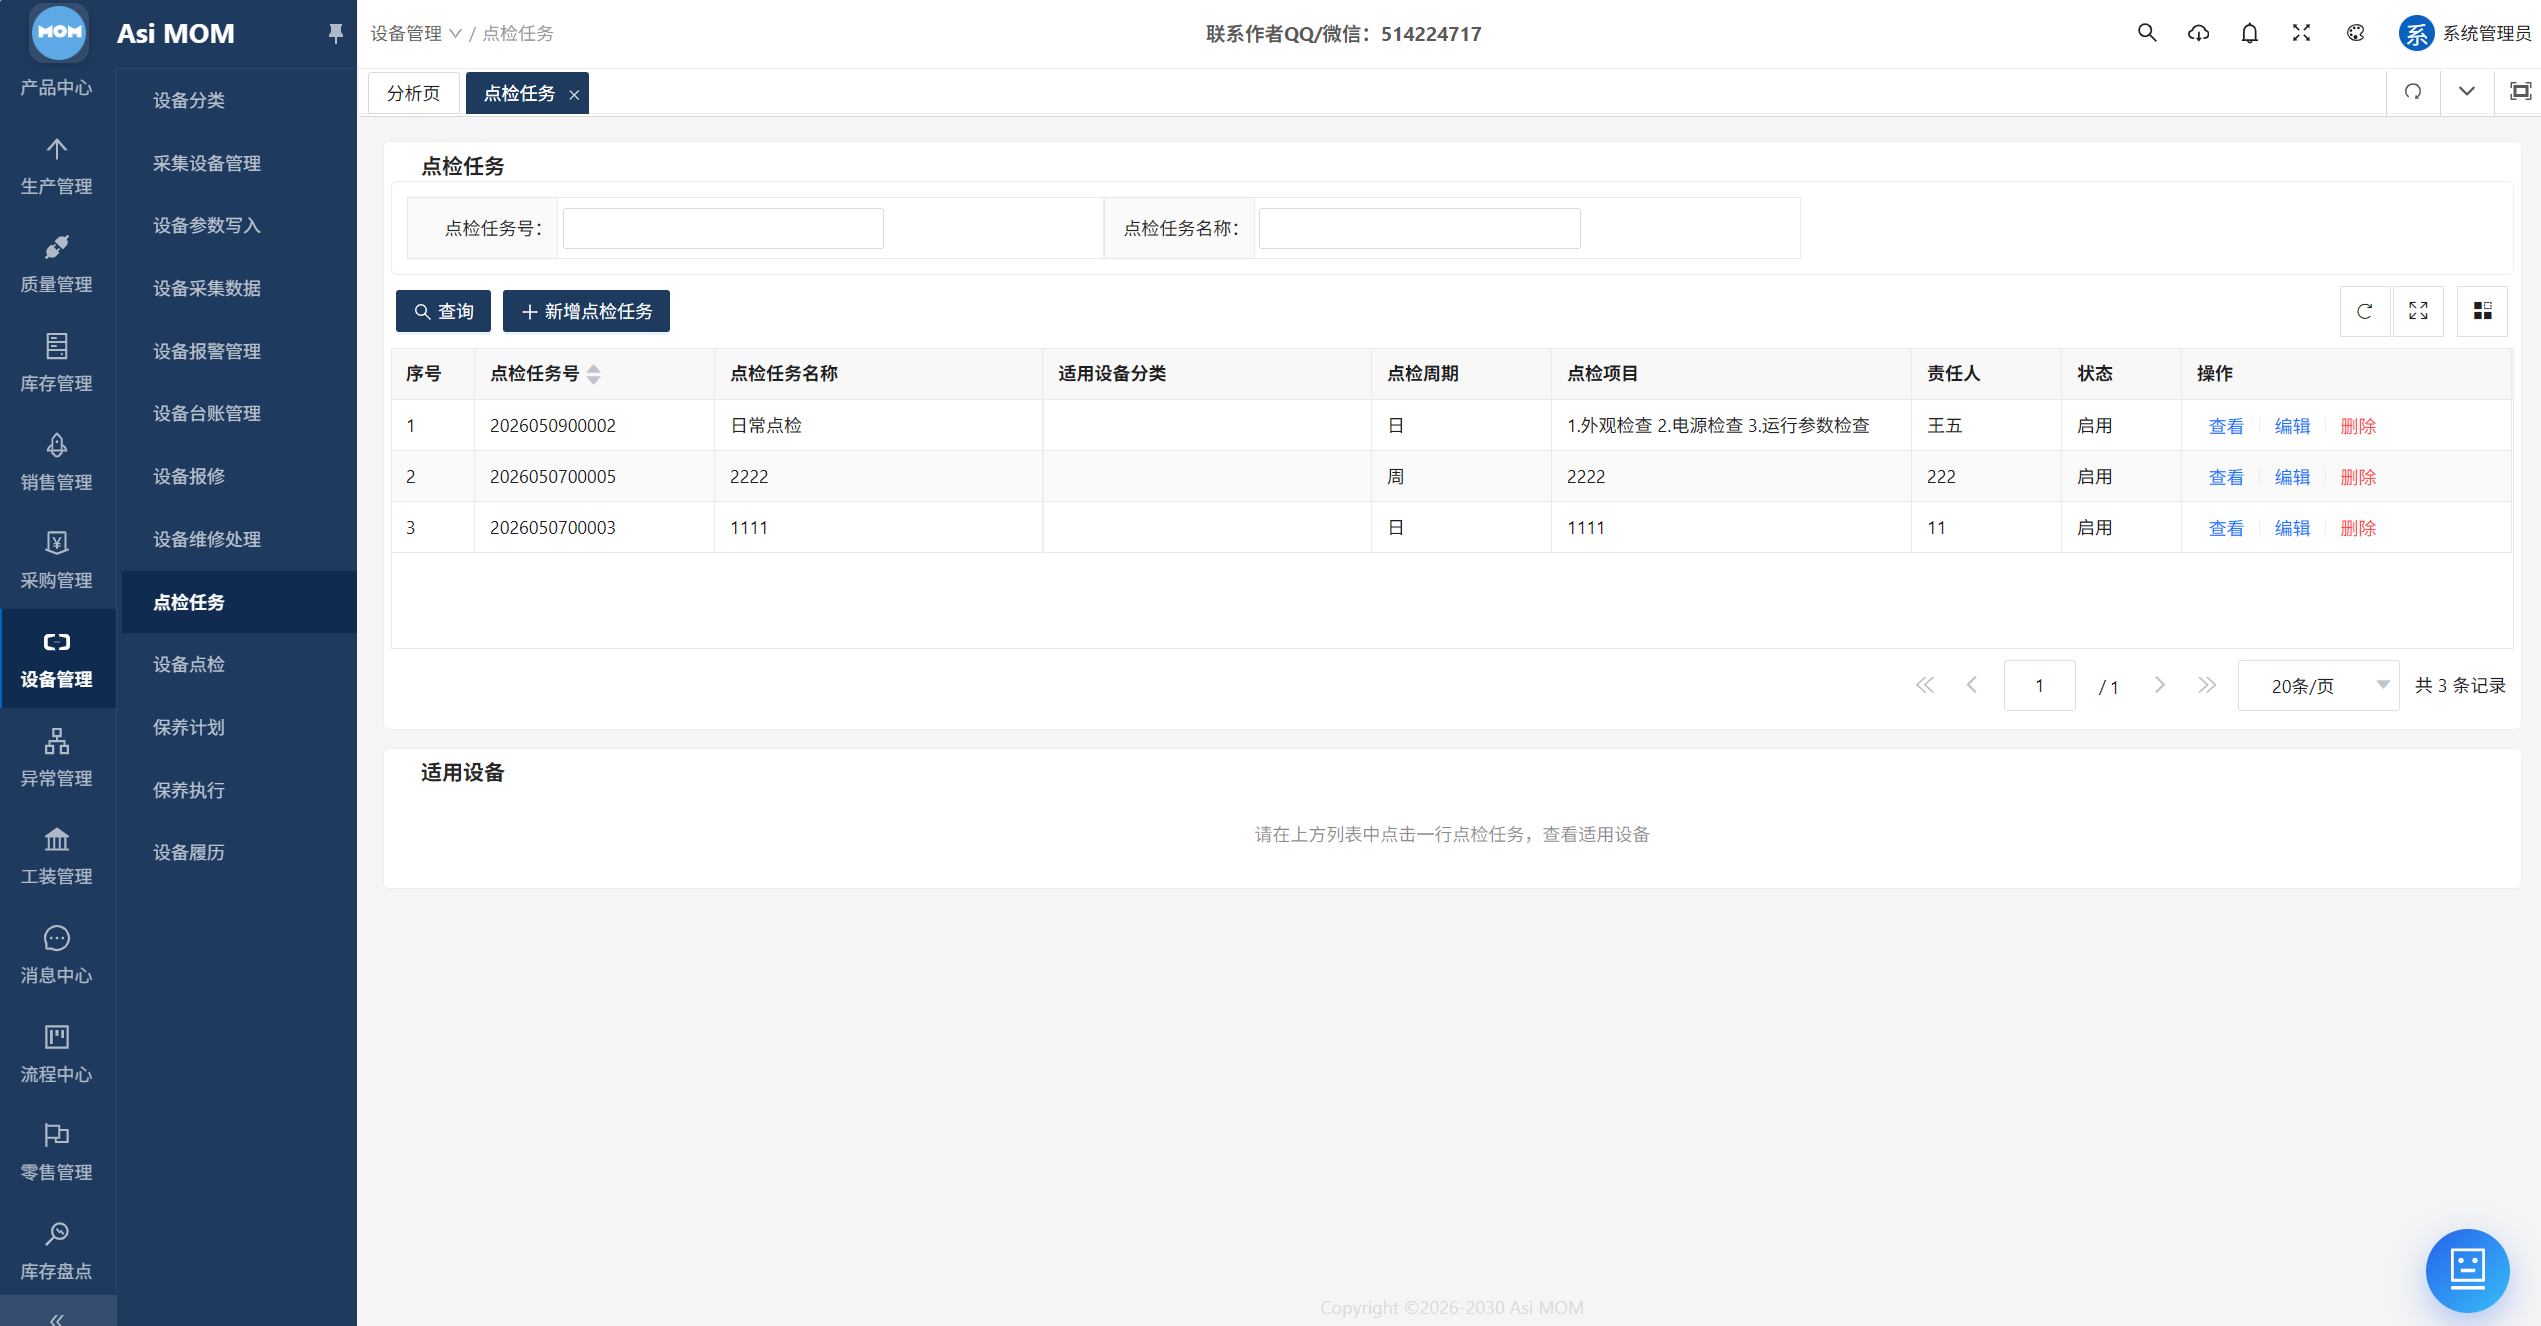Click the Asi MOM logo
This screenshot has width=2541, height=1326.
click(59, 32)
